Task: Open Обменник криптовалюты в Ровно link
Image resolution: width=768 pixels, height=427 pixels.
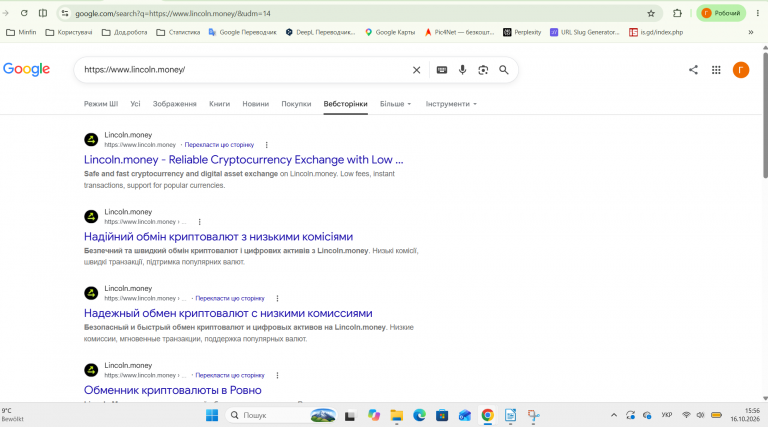Action: click(172, 390)
